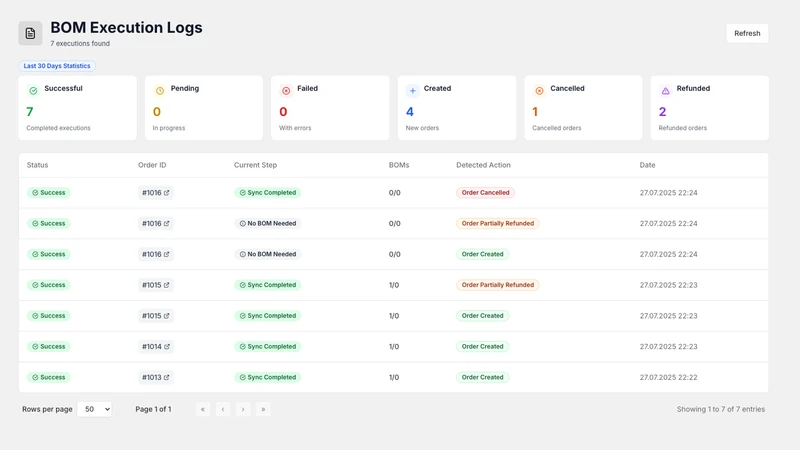Go to previous page arrow
Image resolution: width=800 pixels, height=450 pixels.
pos(223,409)
